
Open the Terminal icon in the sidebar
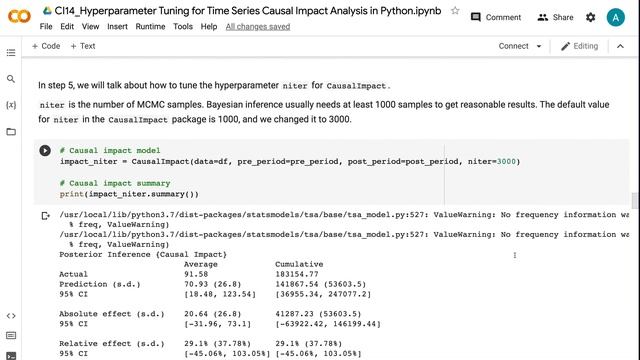(x=11, y=356)
